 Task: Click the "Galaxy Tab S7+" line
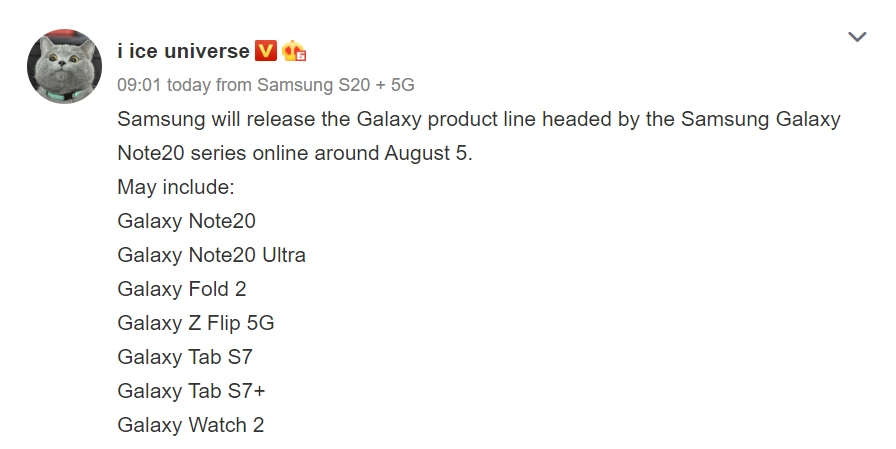tap(191, 391)
